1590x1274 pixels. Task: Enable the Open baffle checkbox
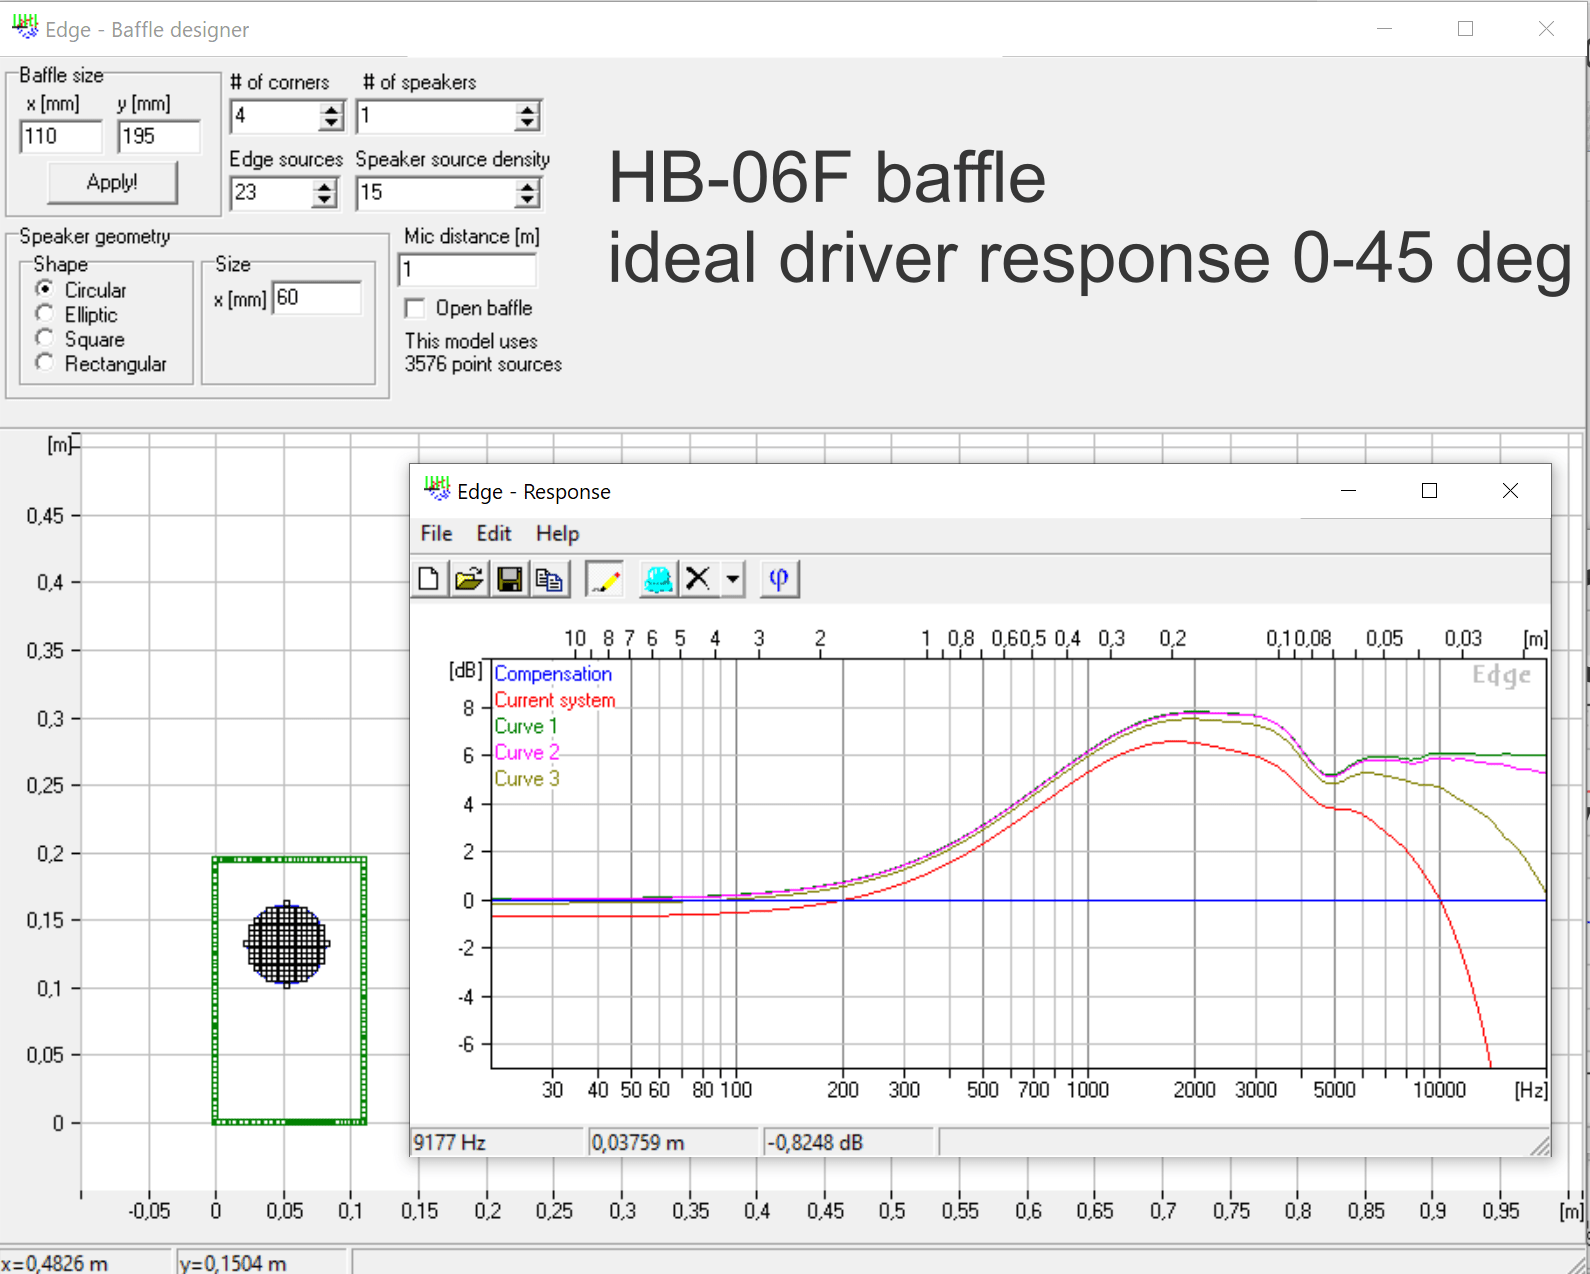415,308
